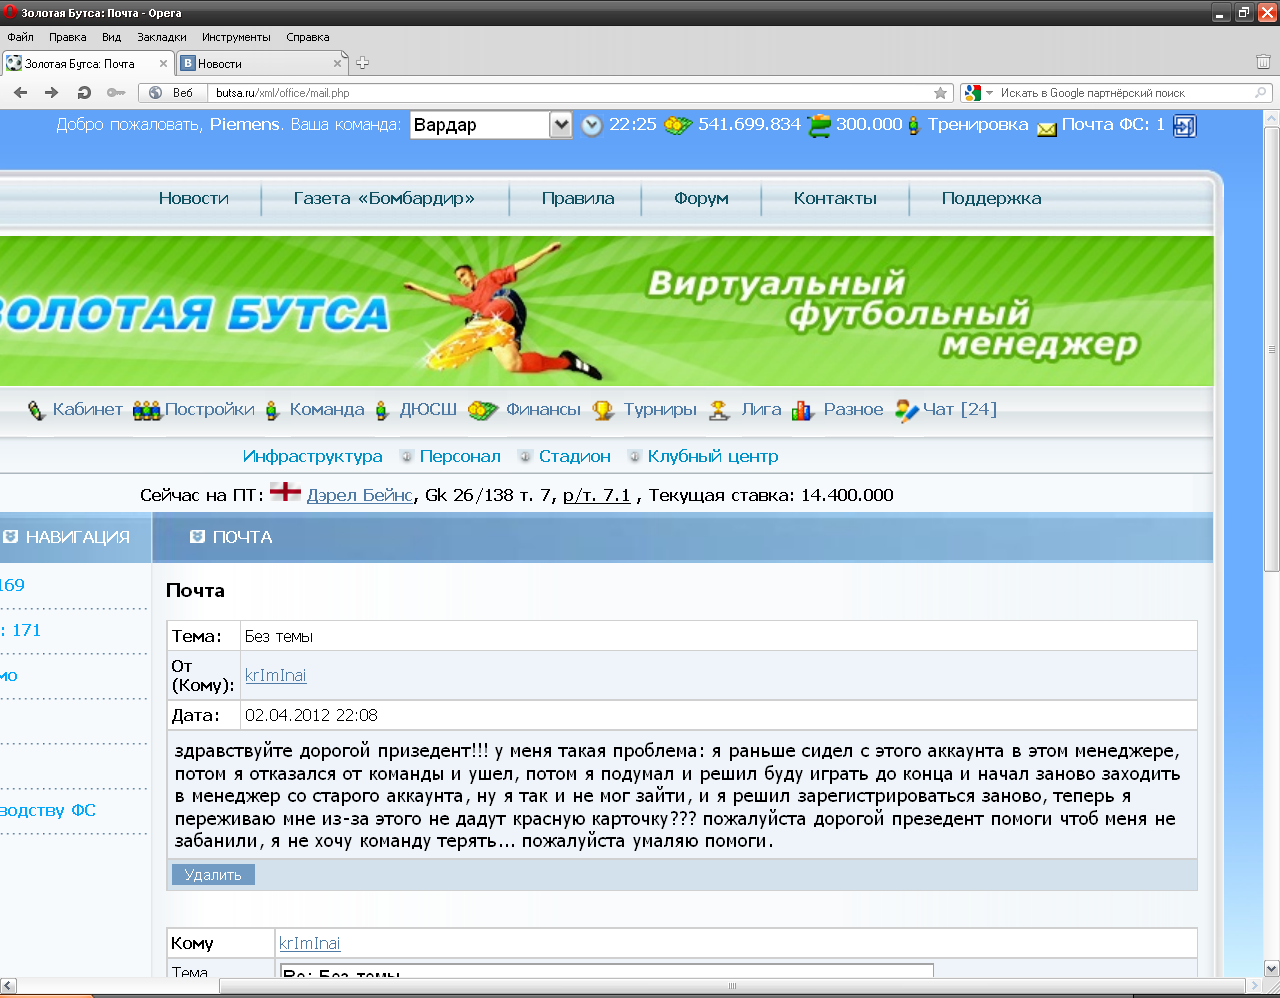Viewport: 1280px width, 998px height.
Task: Click the bookmark star in address bar
Action: [x=940, y=93]
